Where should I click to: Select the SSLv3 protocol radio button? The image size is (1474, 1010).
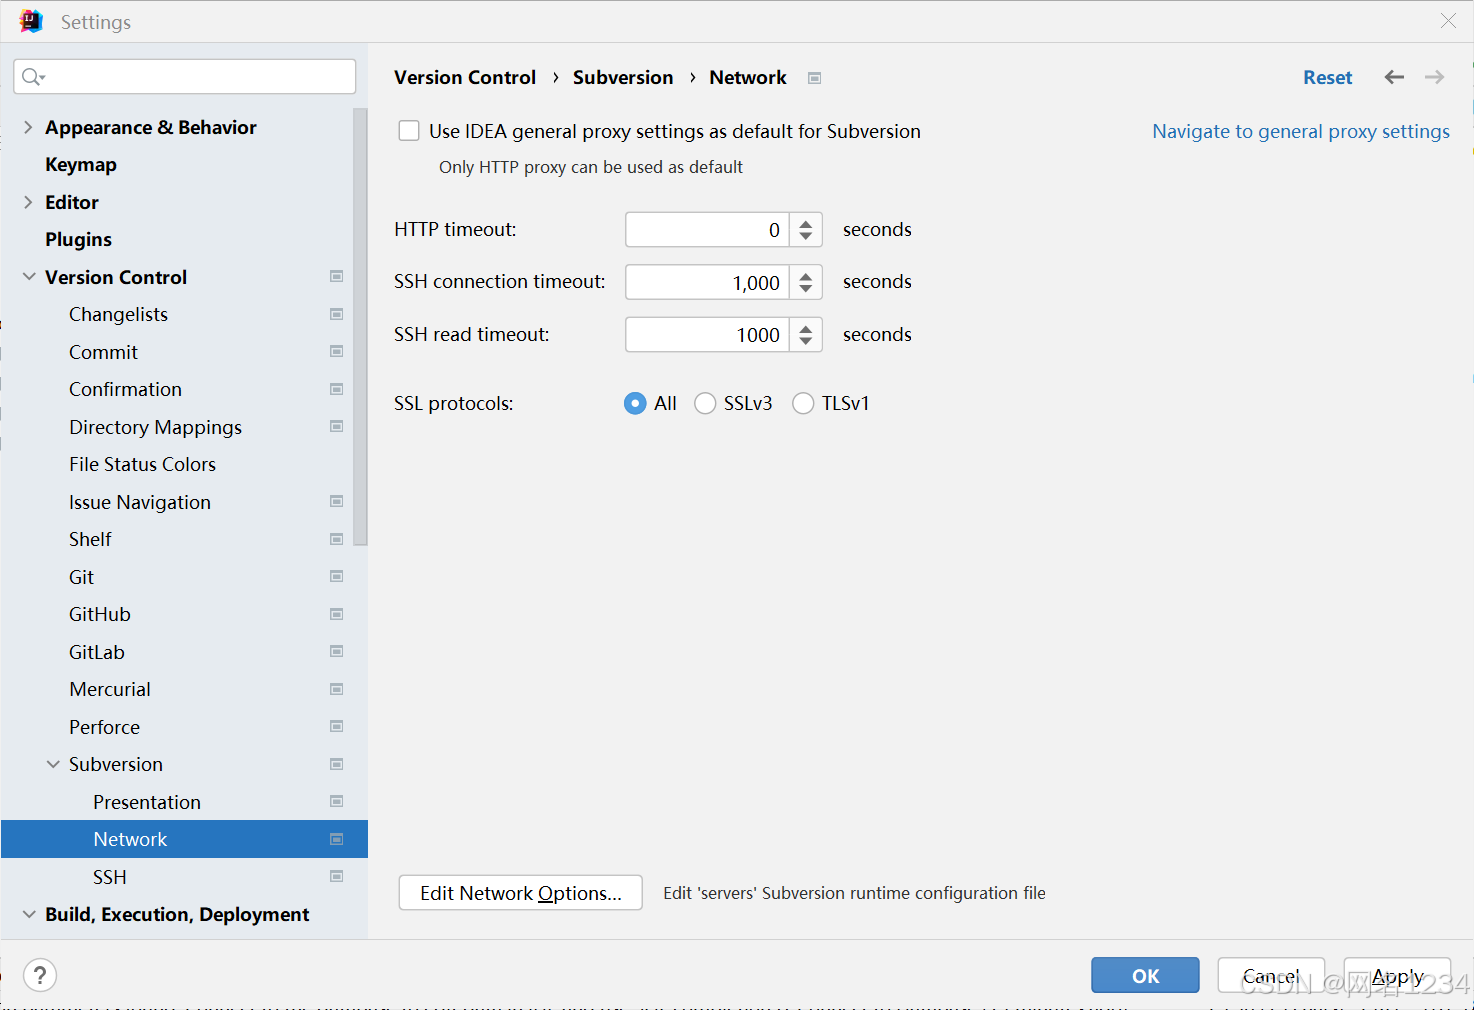[x=705, y=403]
